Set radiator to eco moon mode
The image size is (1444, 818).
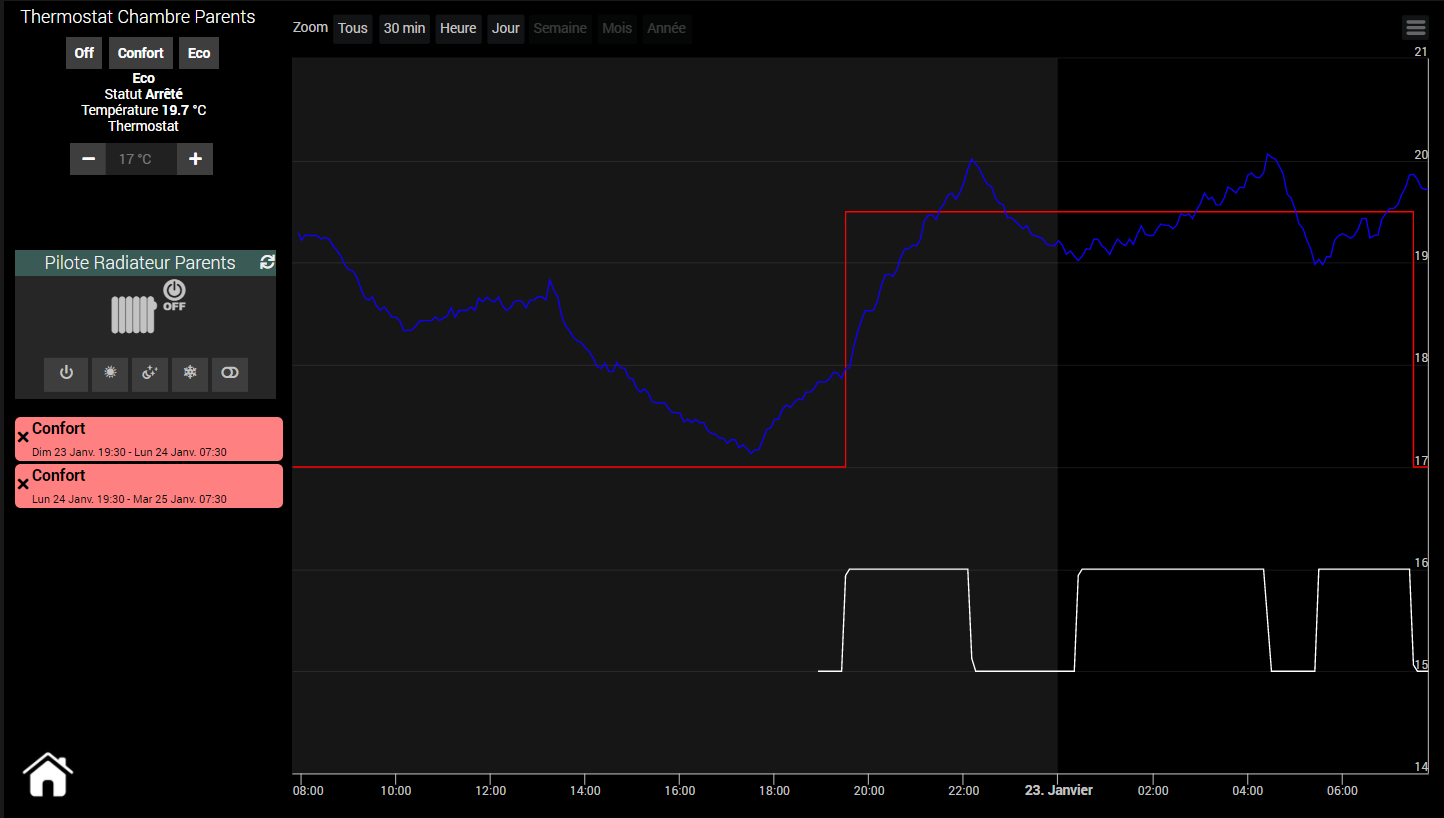tap(150, 373)
